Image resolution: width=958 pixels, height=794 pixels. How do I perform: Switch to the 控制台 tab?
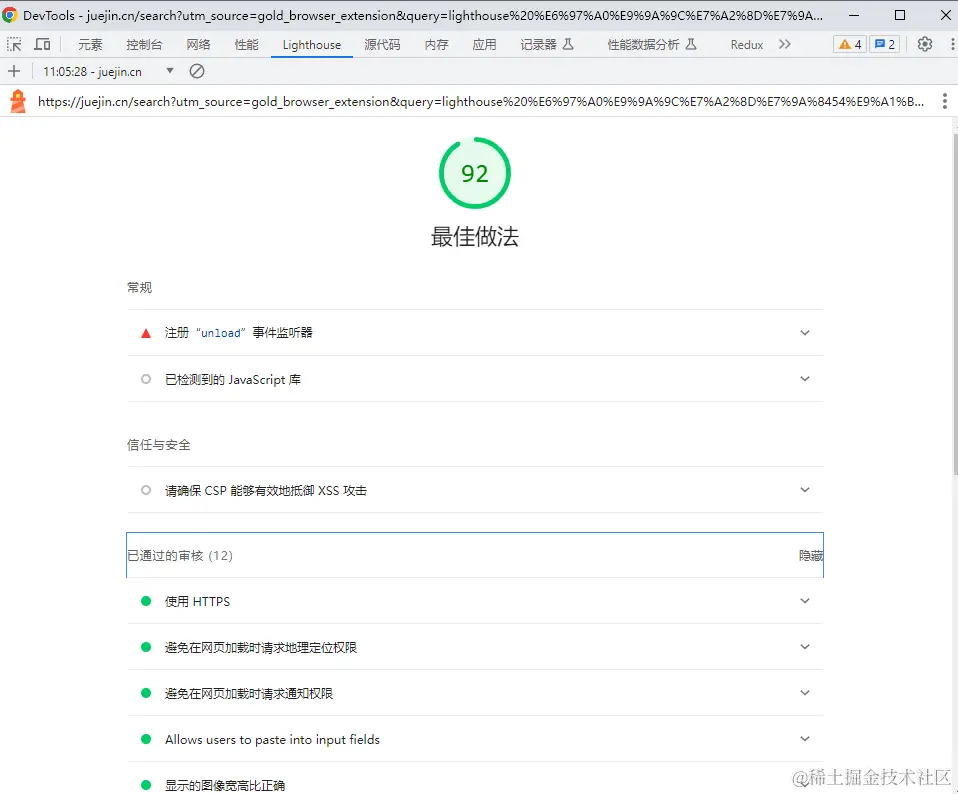click(x=144, y=45)
